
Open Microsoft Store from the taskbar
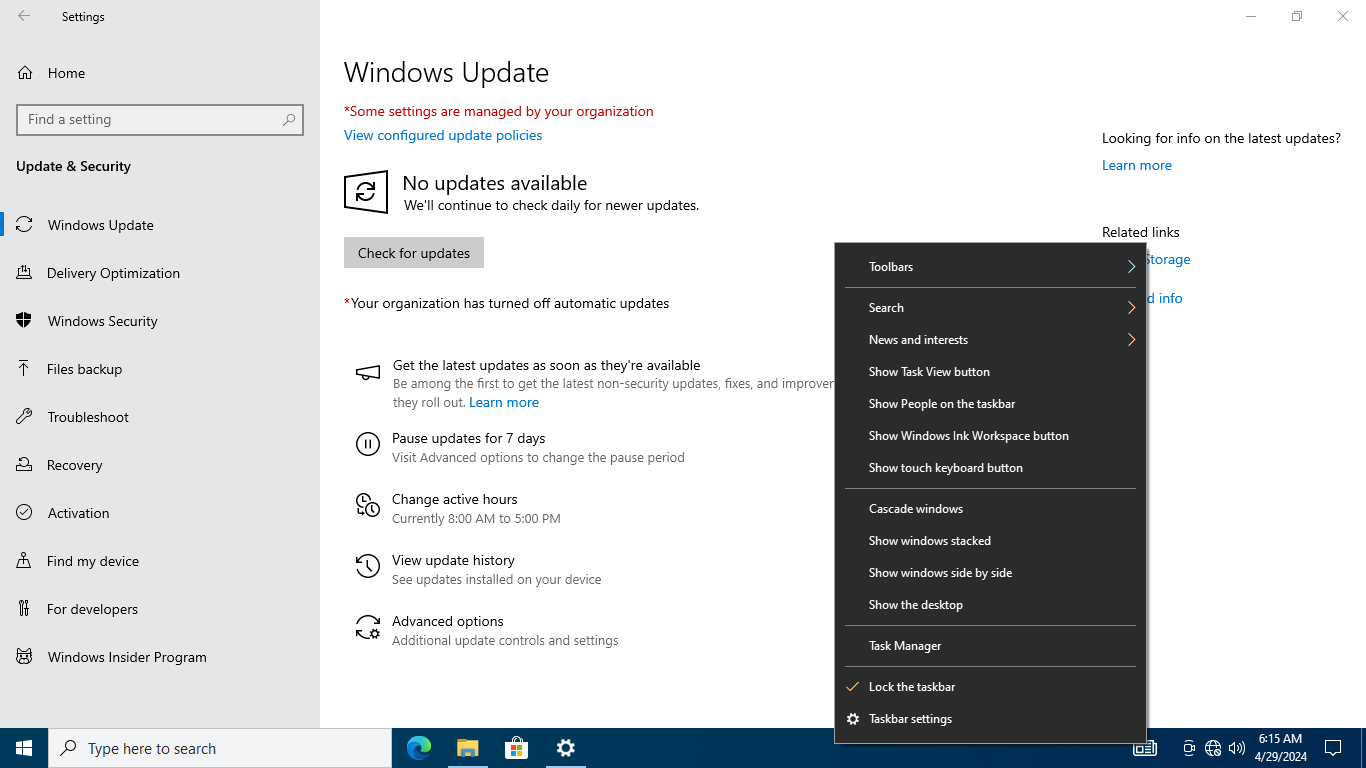click(x=516, y=748)
